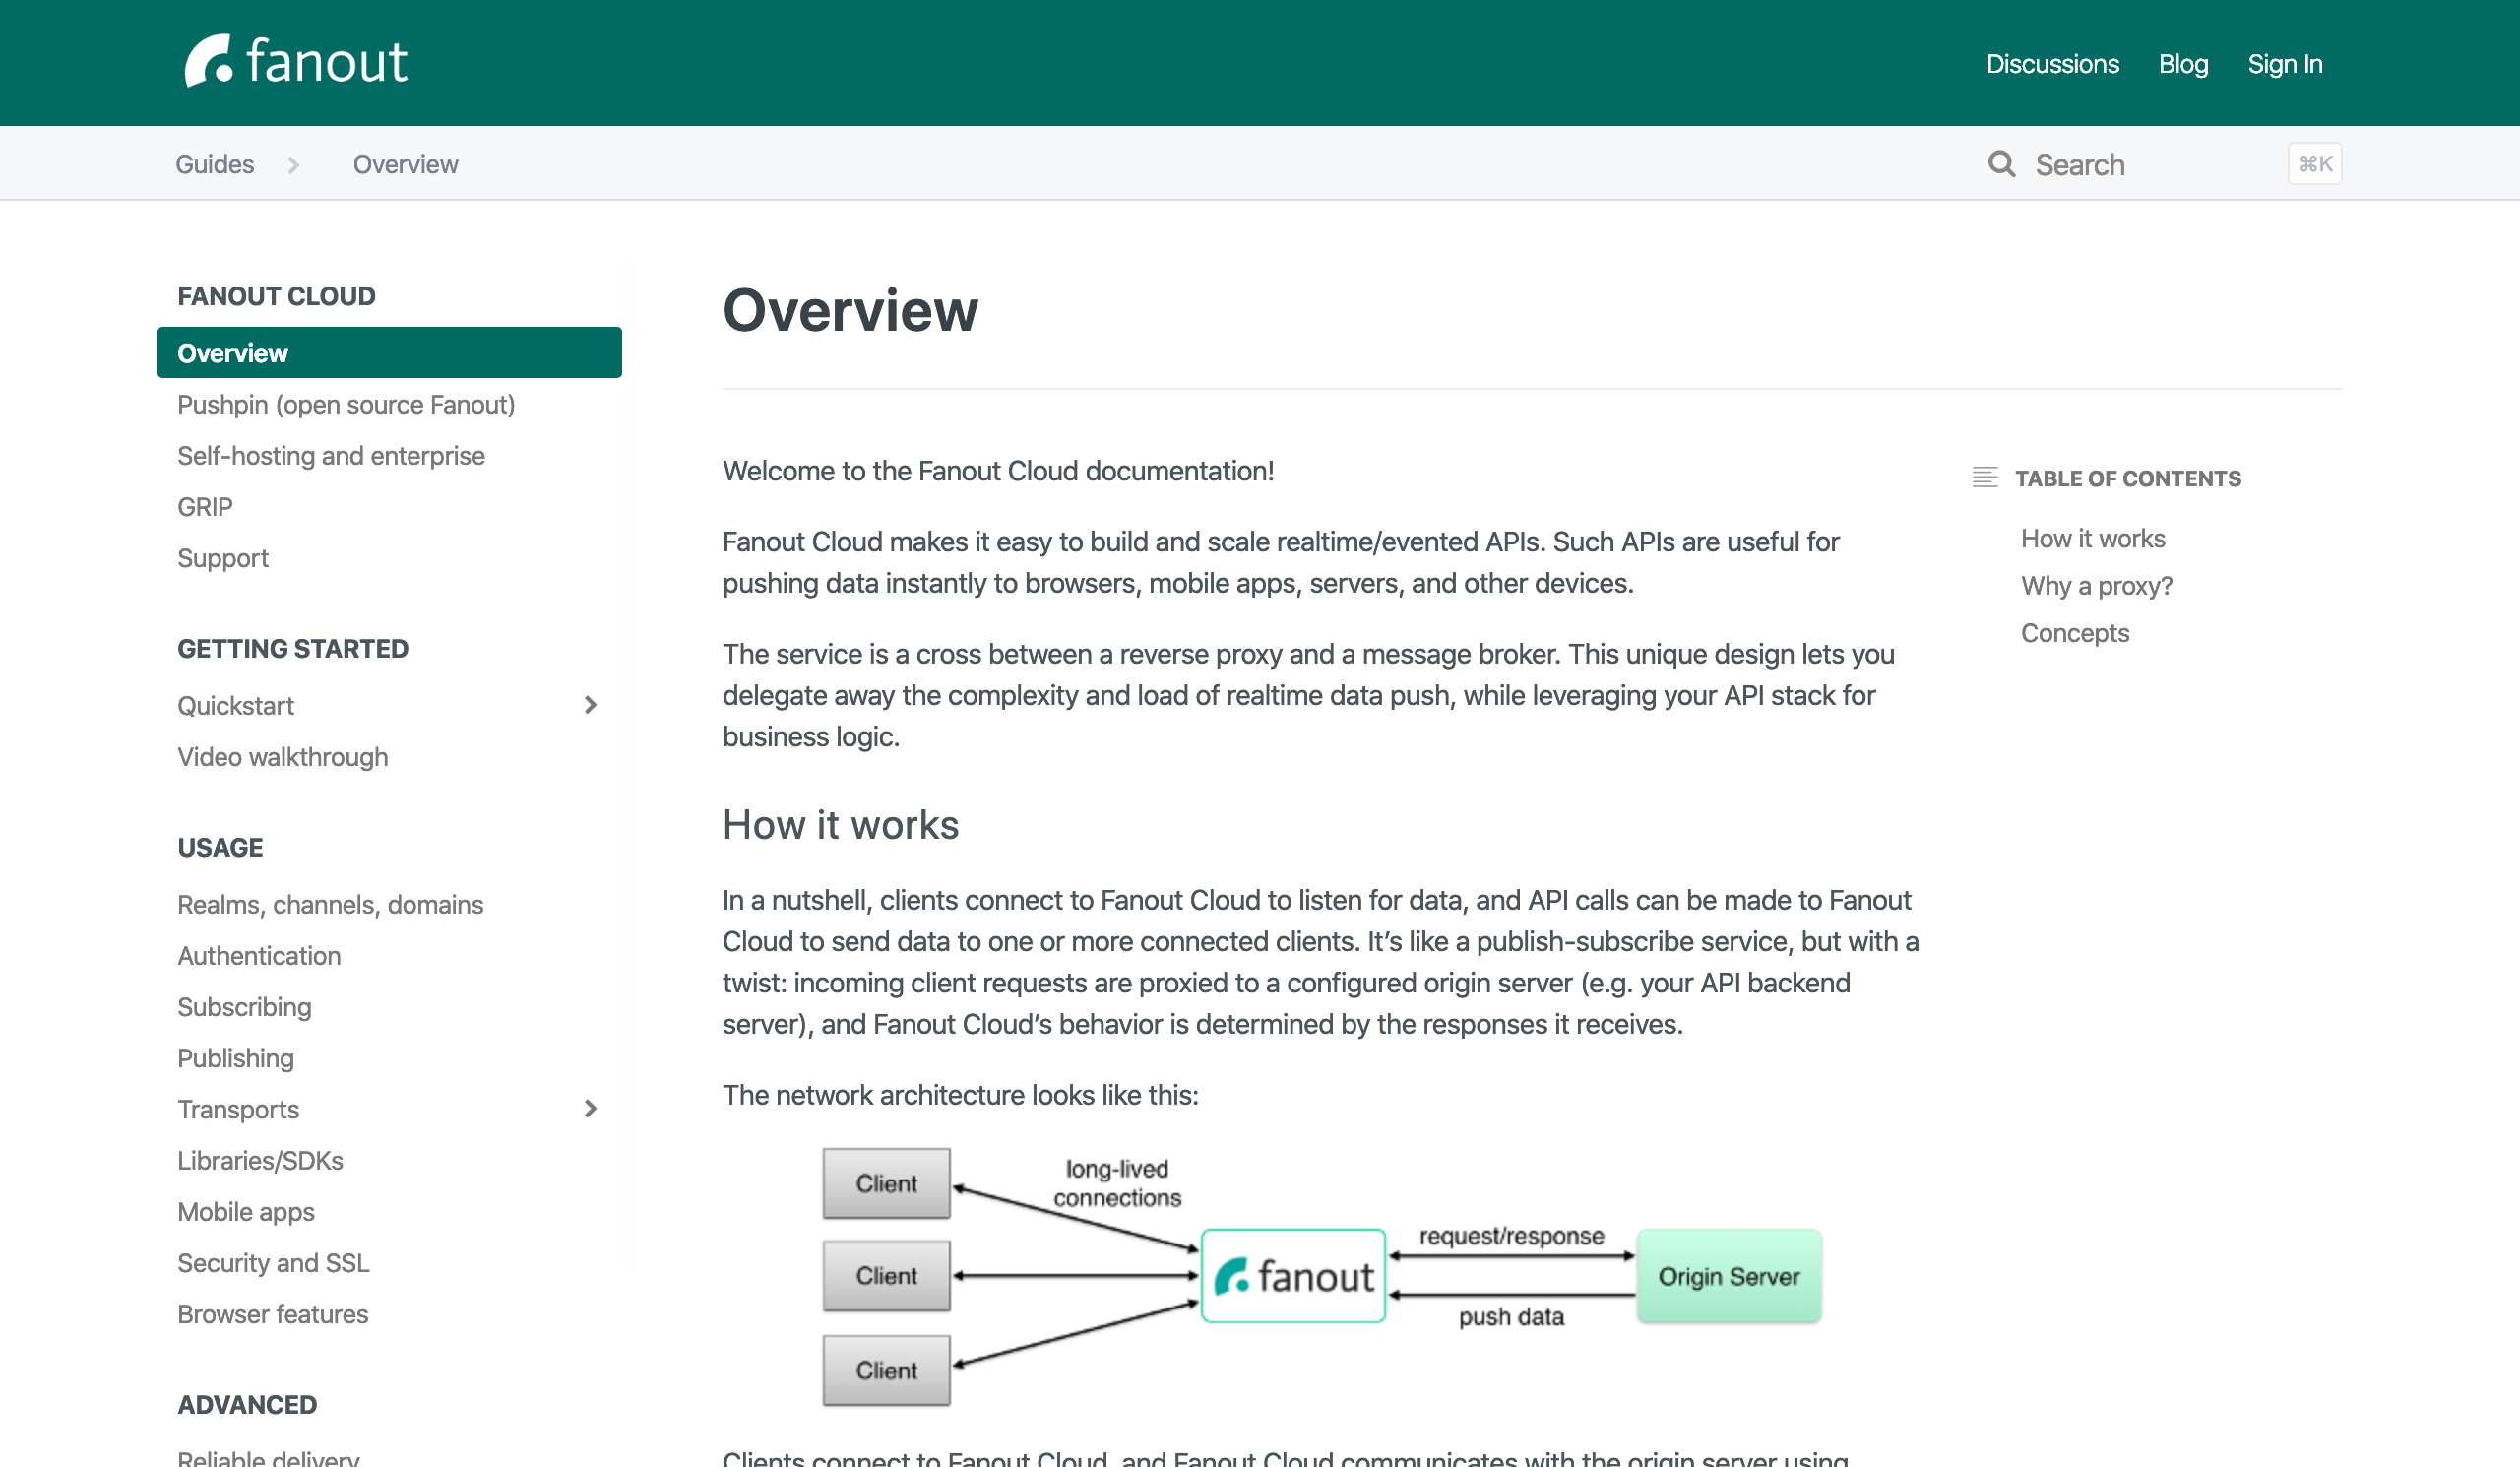Click the network architecture diagram
The image size is (2520, 1467).
pyautogui.click(x=1322, y=1277)
